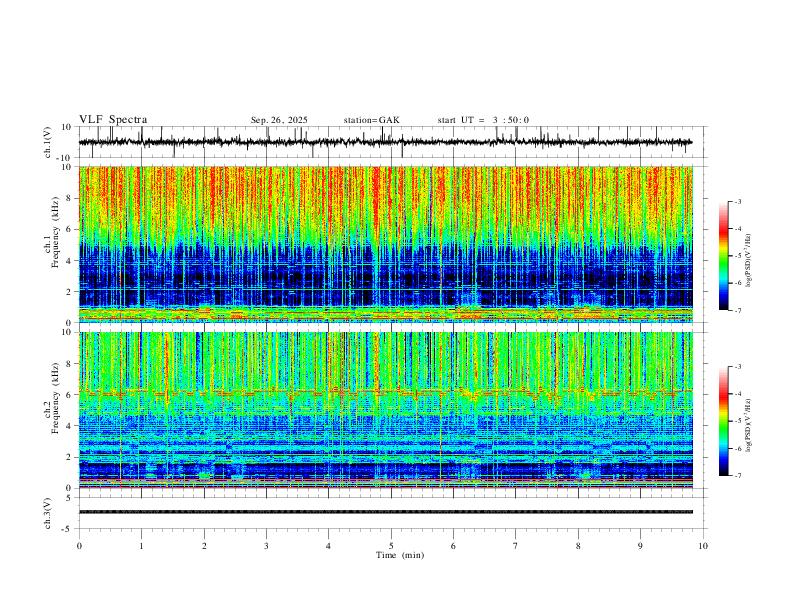
Task: Click the ch.1 voltage waveform trace
Action: coord(385,142)
